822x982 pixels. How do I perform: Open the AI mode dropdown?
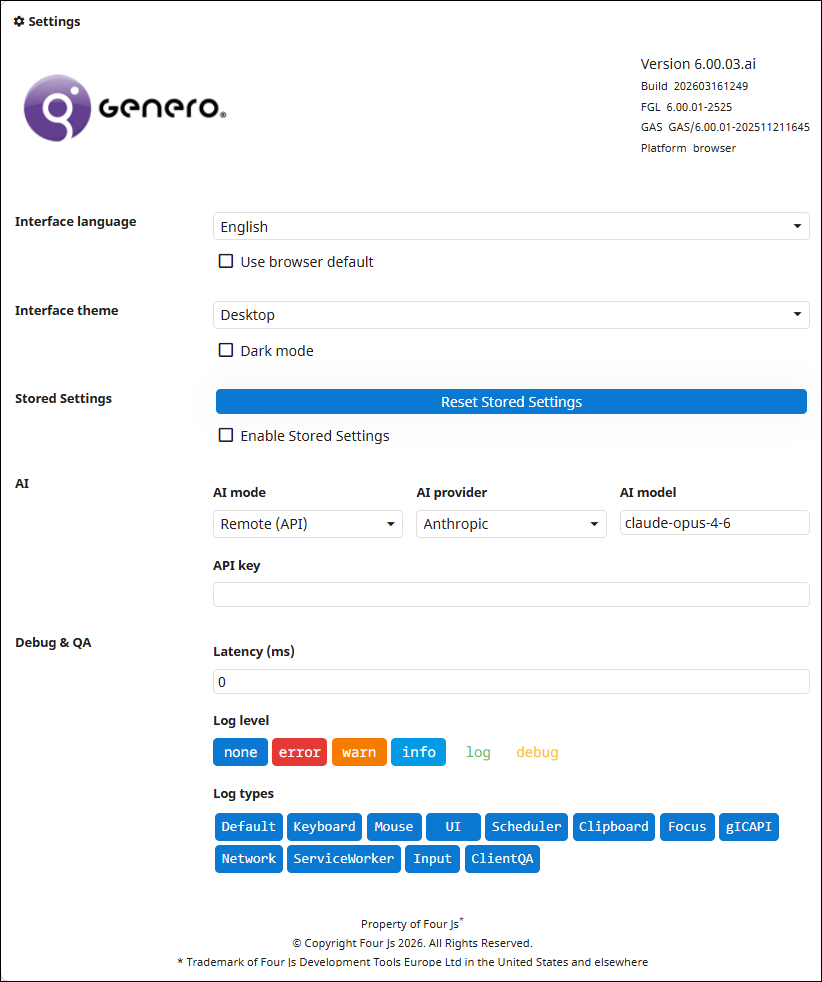307,524
